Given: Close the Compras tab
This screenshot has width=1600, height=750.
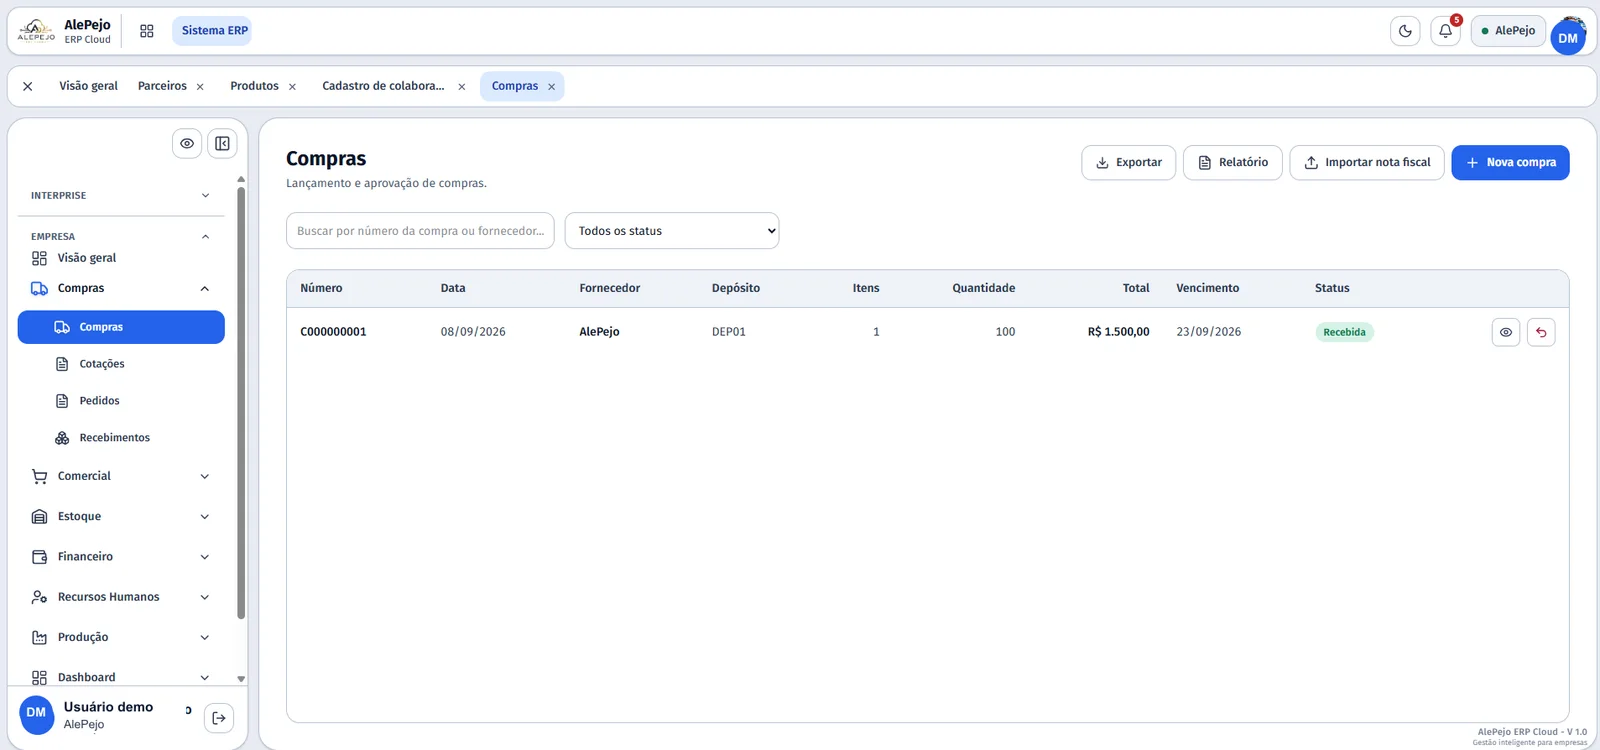Looking at the screenshot, I should click(x=551, y=87).
